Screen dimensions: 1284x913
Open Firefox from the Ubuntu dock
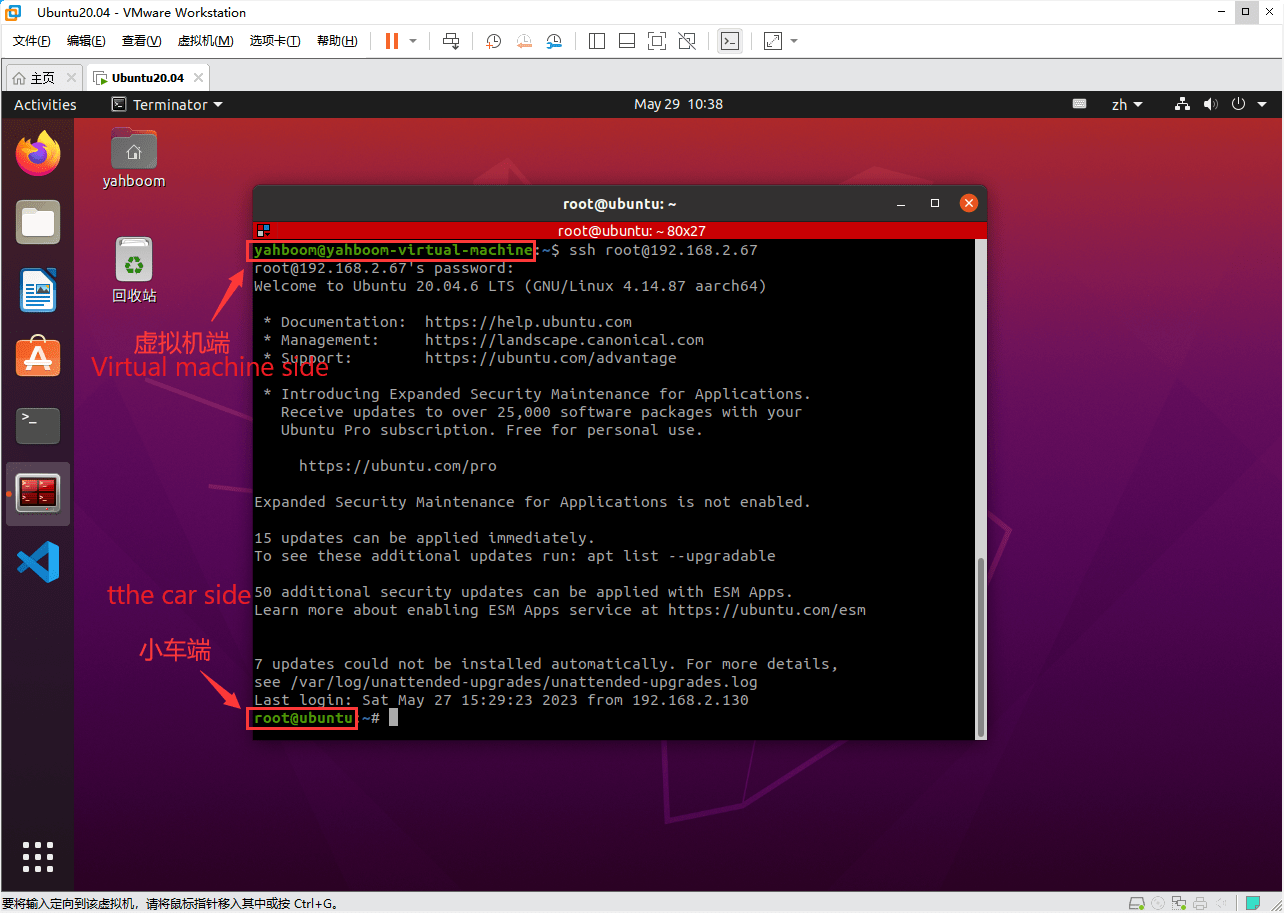(38, 154)
